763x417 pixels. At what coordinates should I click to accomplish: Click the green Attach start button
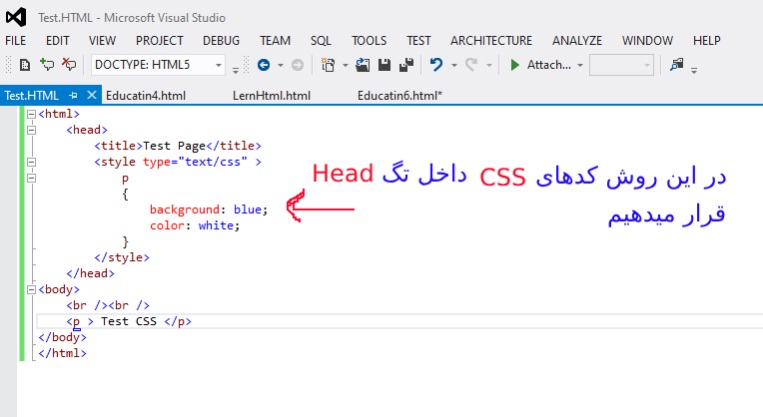coord(515,65)
